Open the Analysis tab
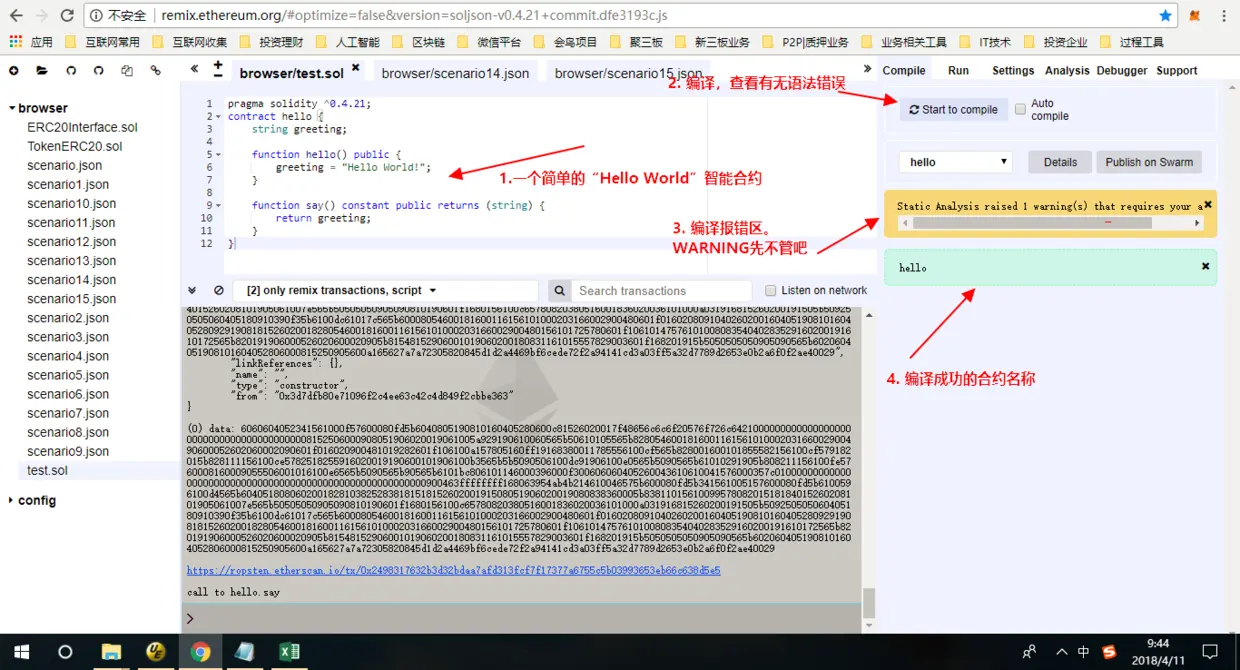The image size is (1240, 670). pyautogui.click(x=1067, y=71)
